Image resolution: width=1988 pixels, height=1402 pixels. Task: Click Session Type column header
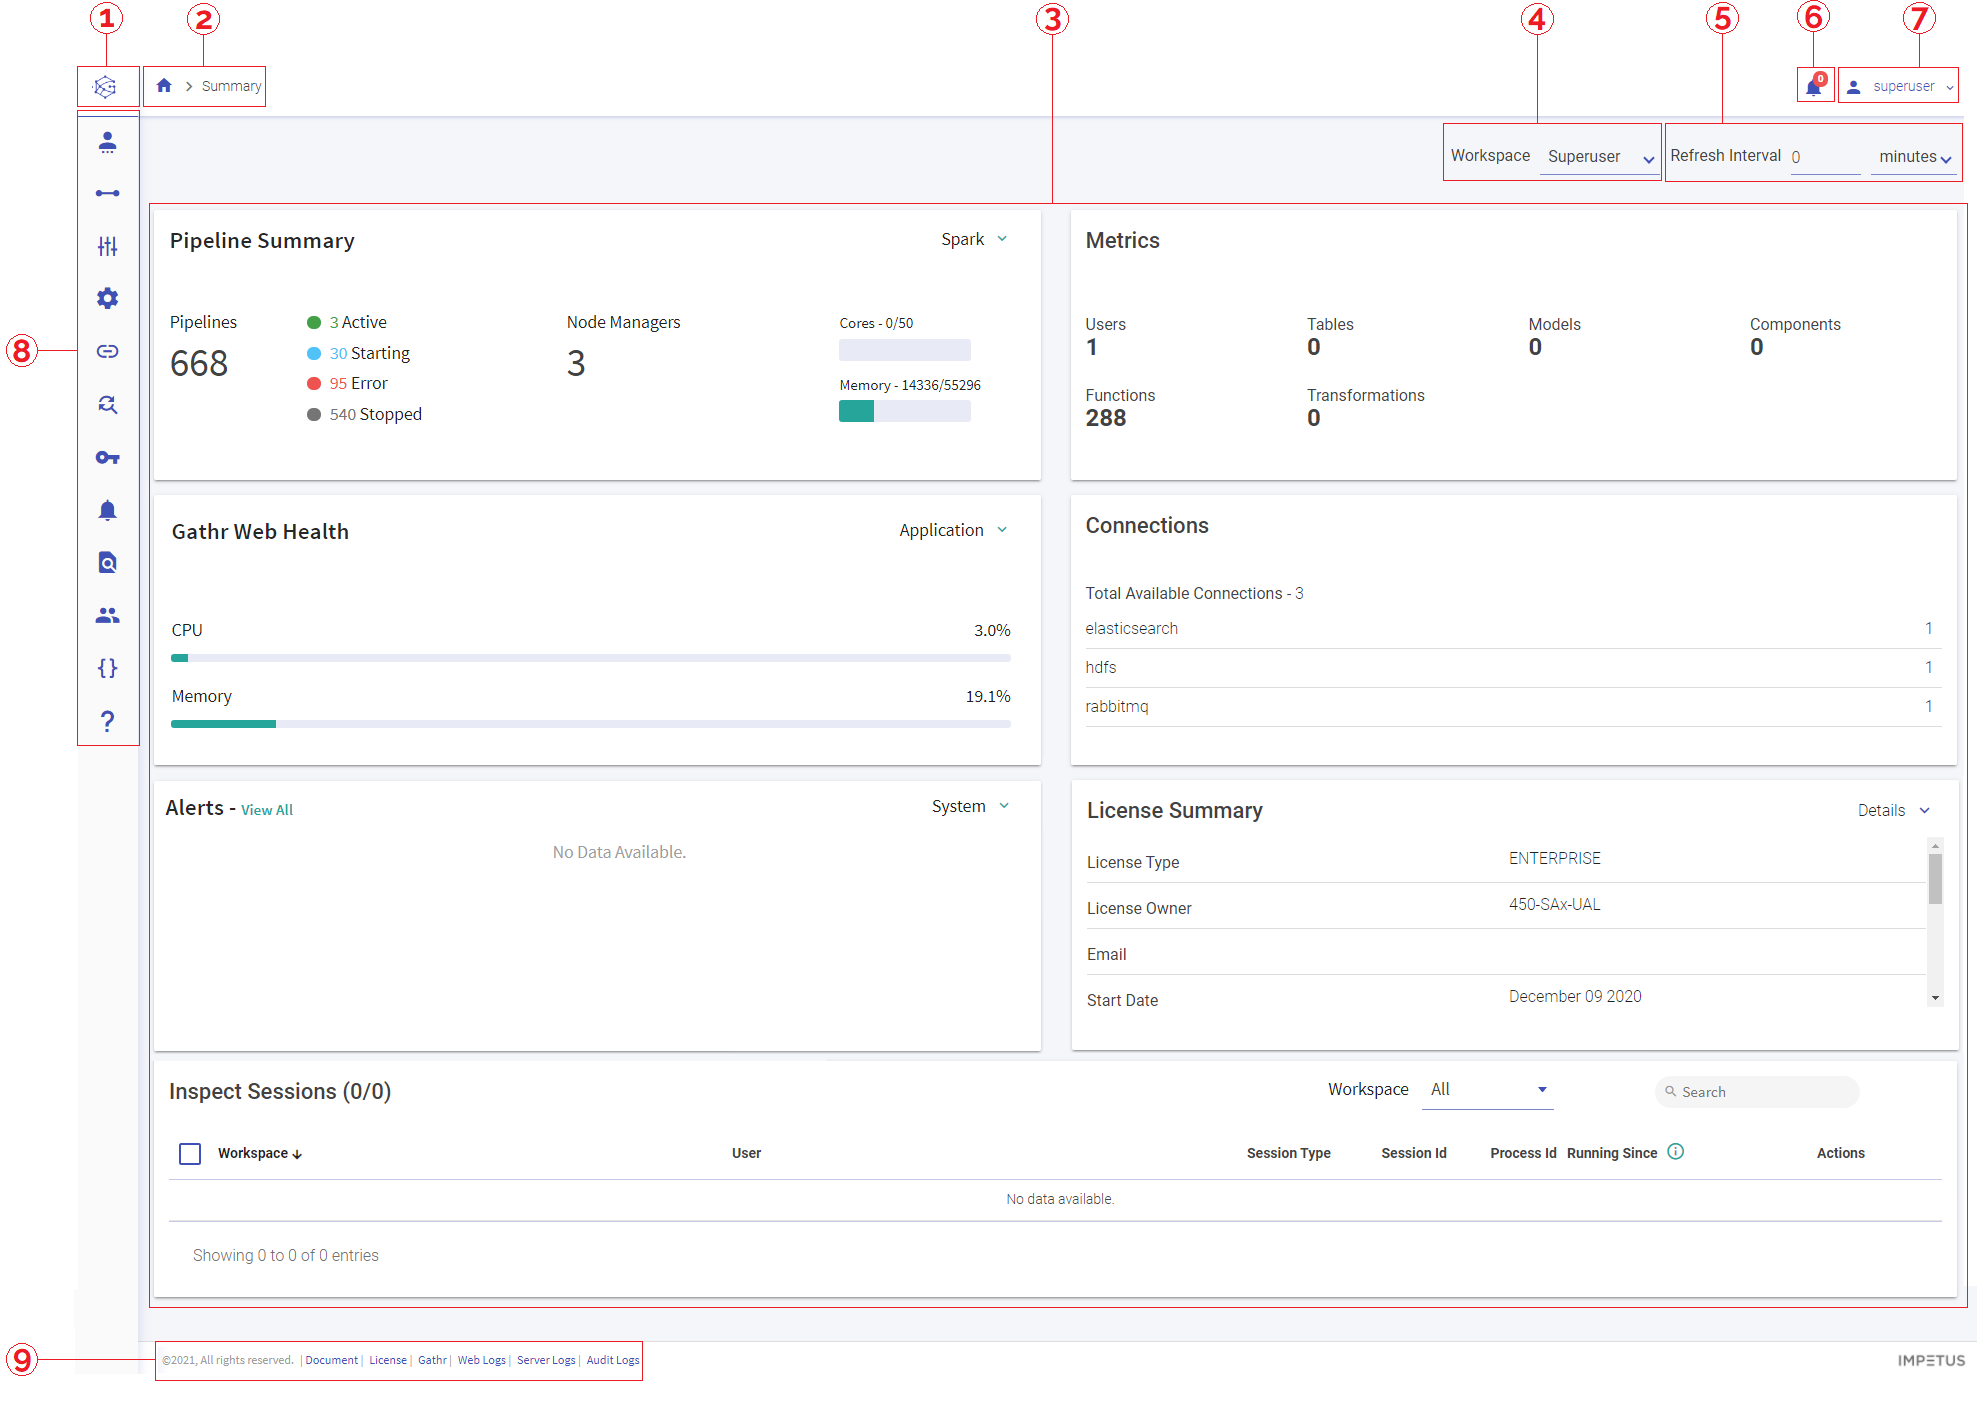1288,1153
